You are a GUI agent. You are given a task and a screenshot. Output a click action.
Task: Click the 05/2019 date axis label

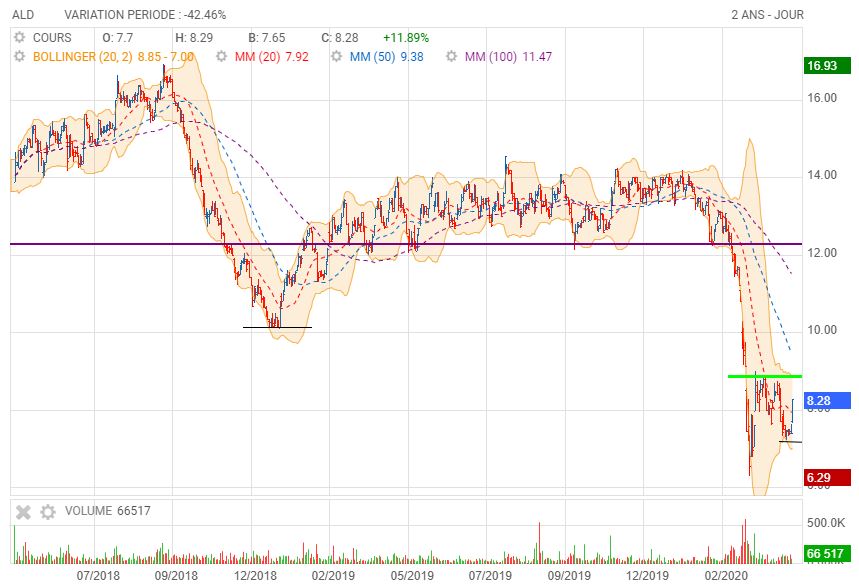pyautogui.click(x=412, y=576)
